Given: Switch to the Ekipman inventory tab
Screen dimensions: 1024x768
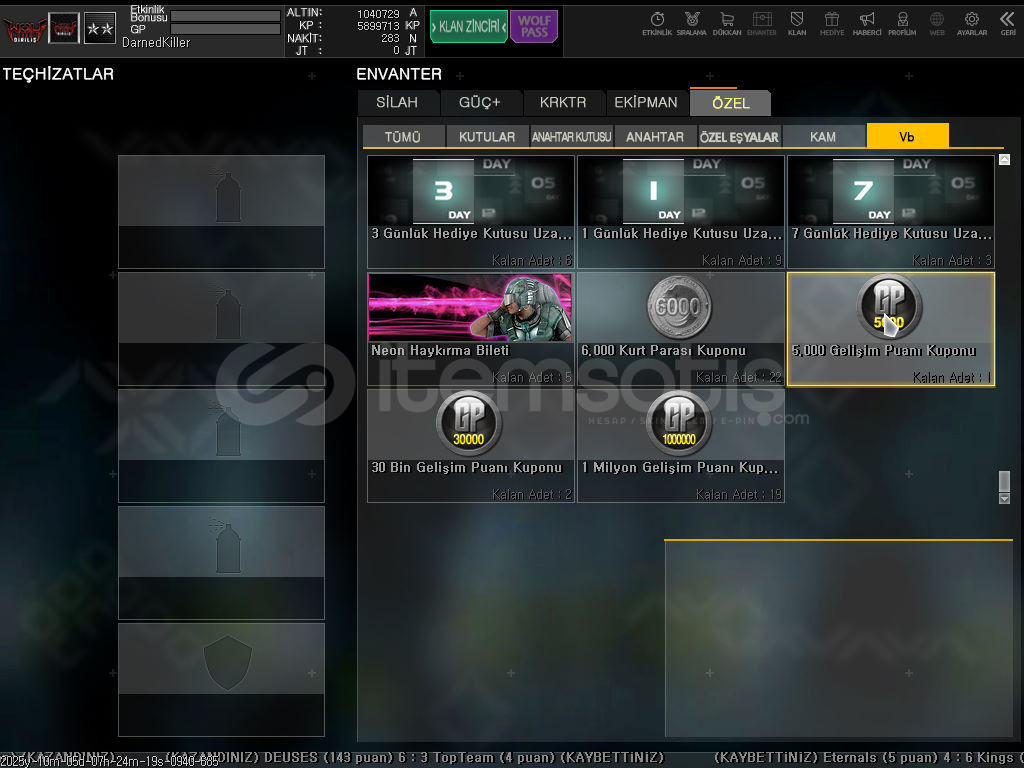Looking at the screenshot, I should point(645,102).
